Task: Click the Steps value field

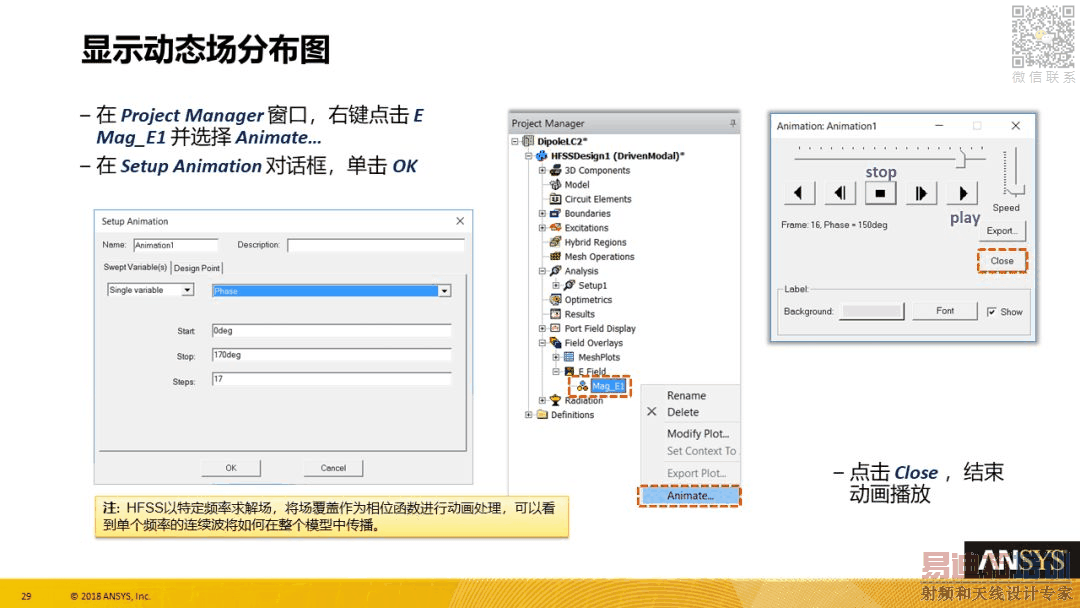Action: point(331,379)
